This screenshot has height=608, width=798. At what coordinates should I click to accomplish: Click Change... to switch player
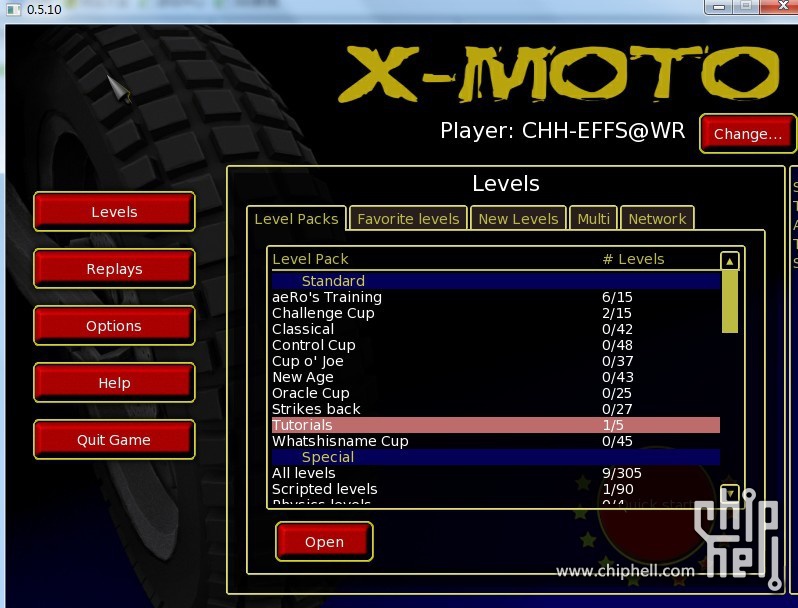748,134
